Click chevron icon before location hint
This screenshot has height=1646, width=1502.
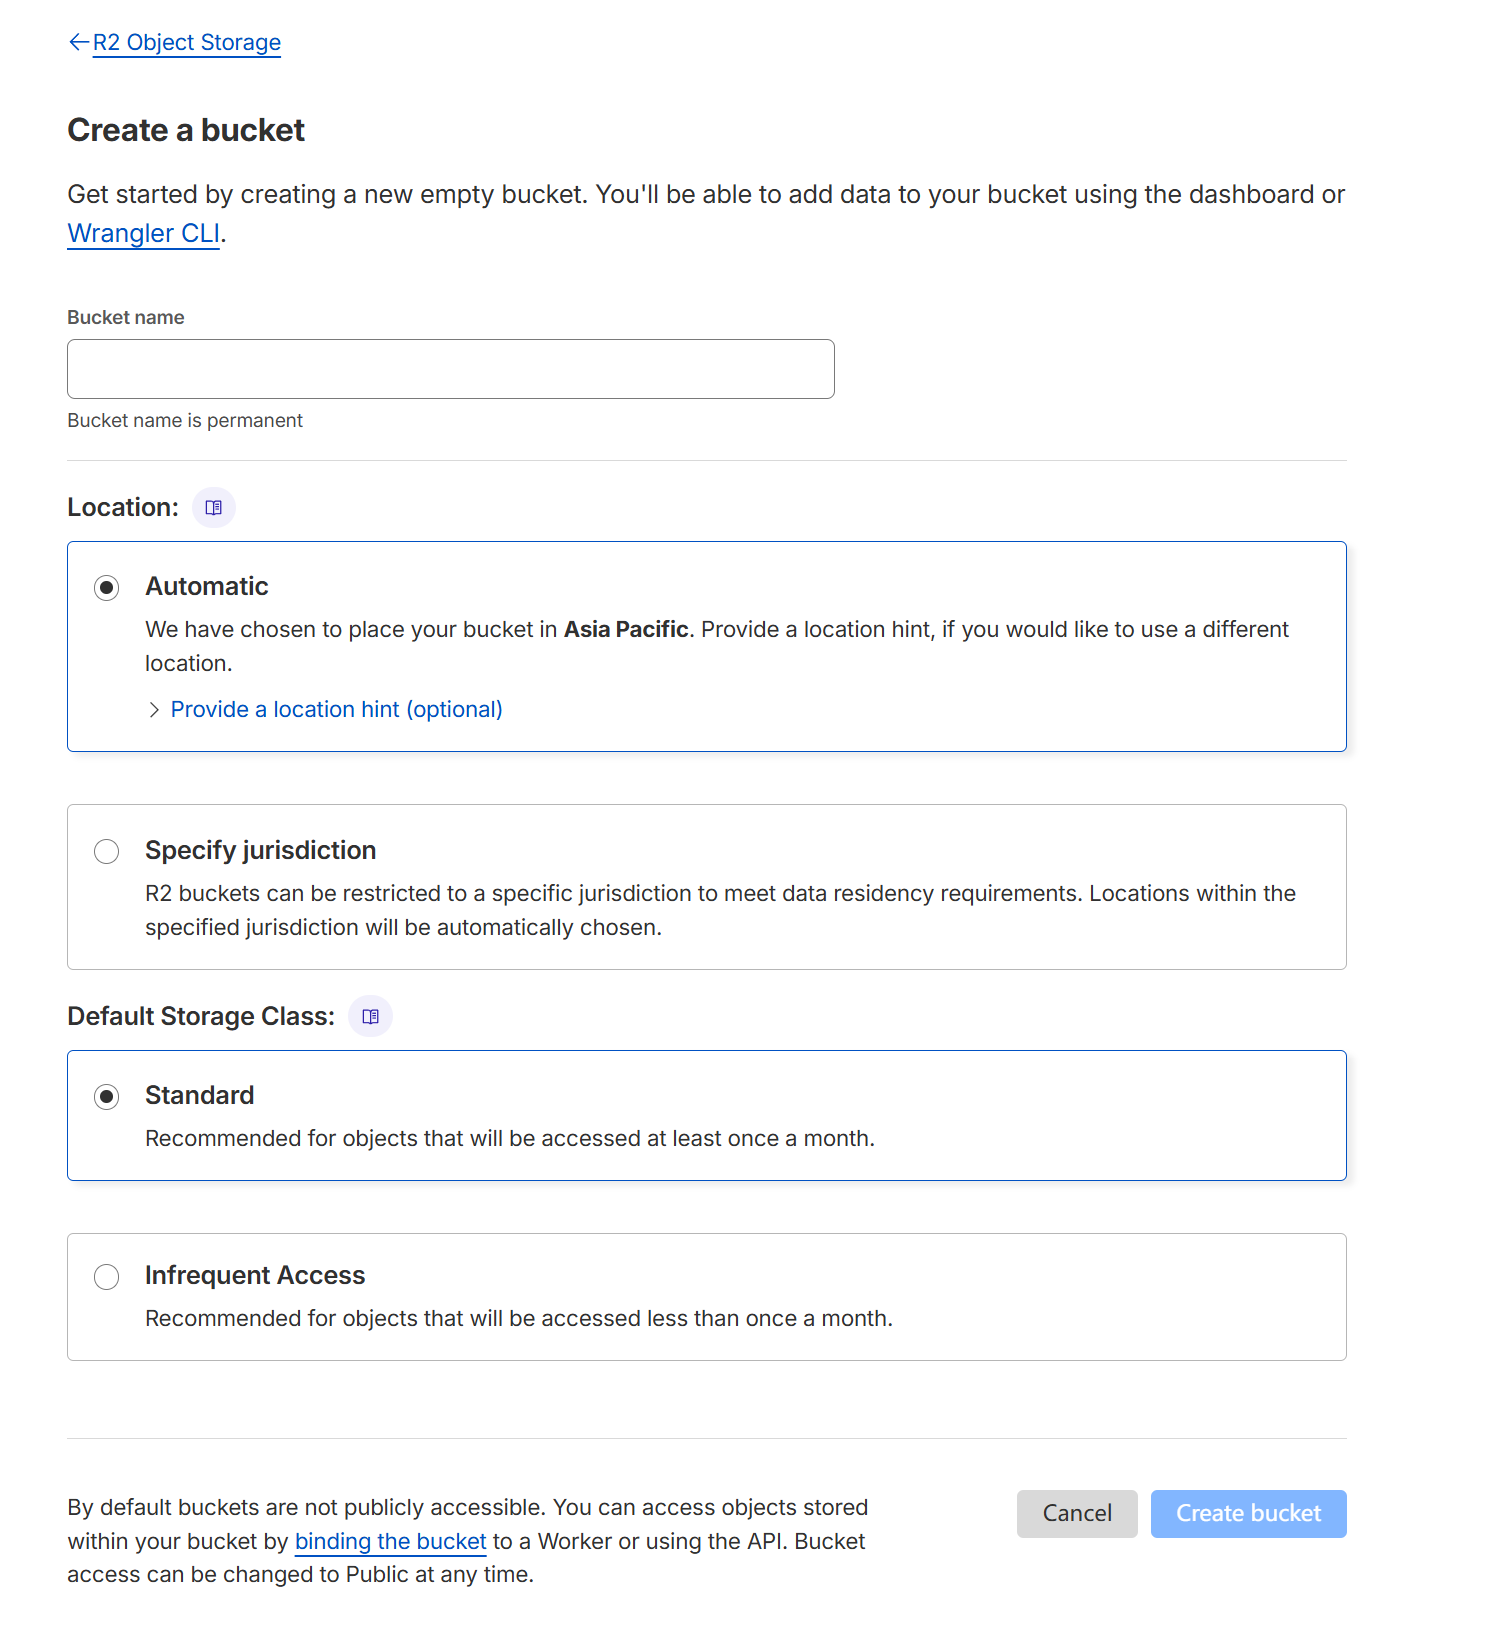coord(154,710)
